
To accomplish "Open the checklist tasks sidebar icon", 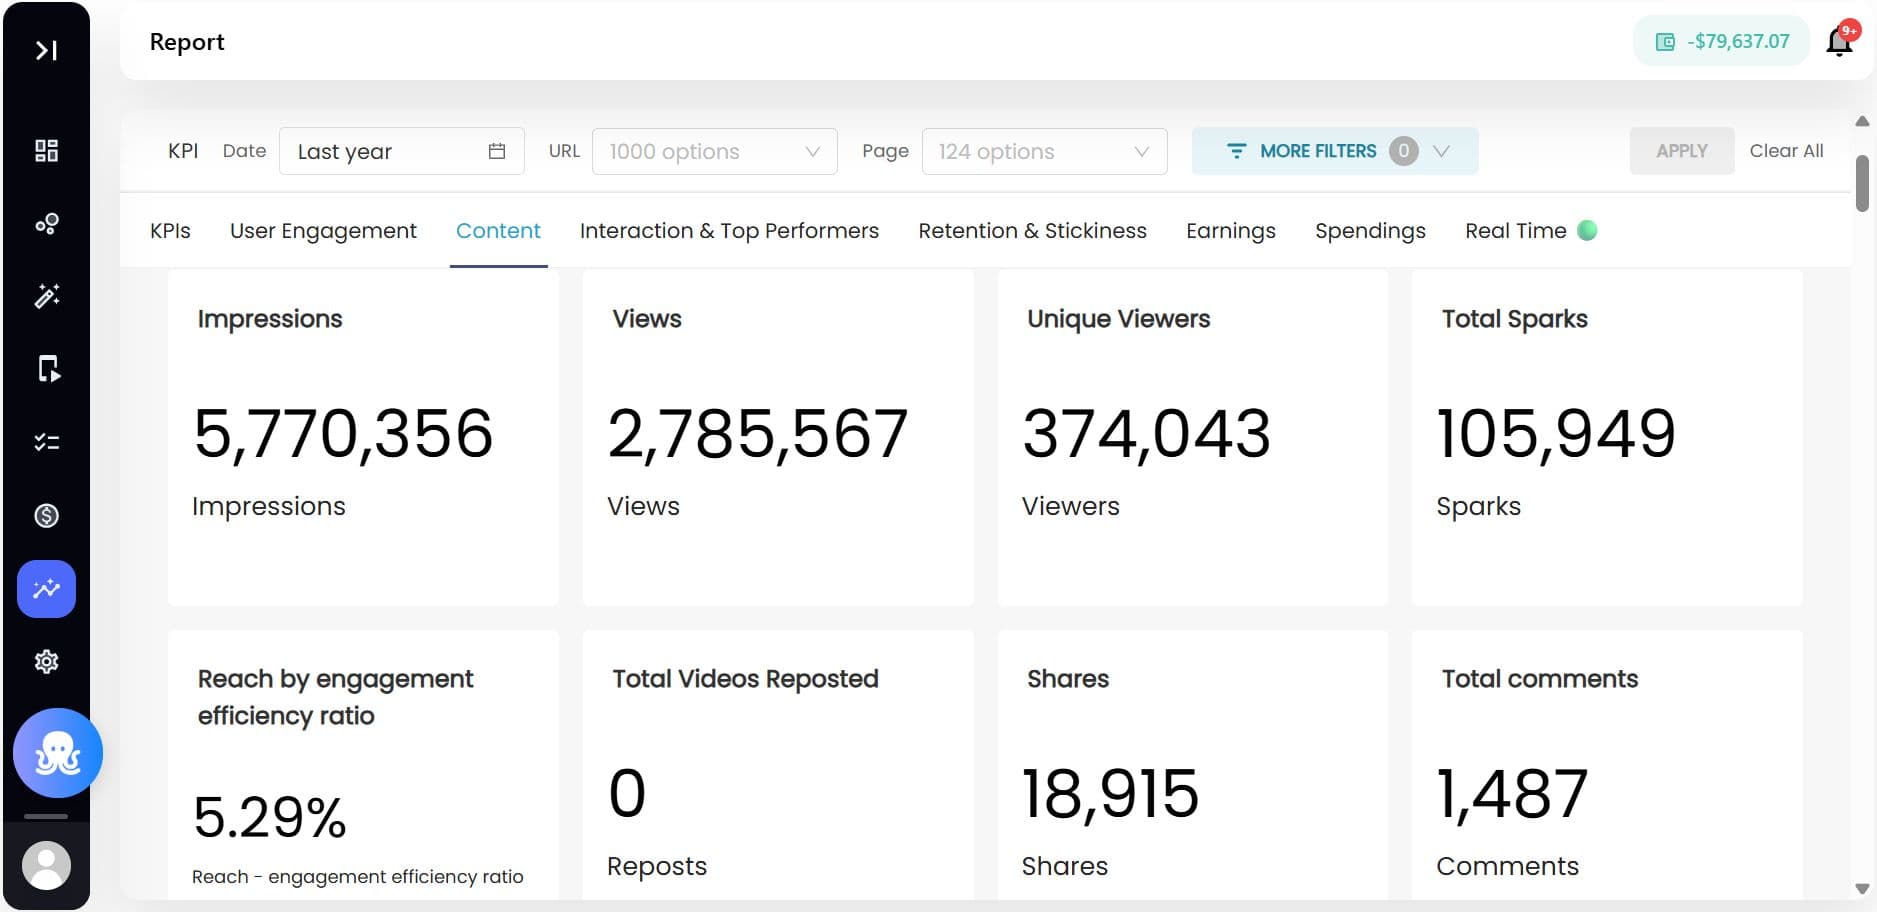I will 46,442.
